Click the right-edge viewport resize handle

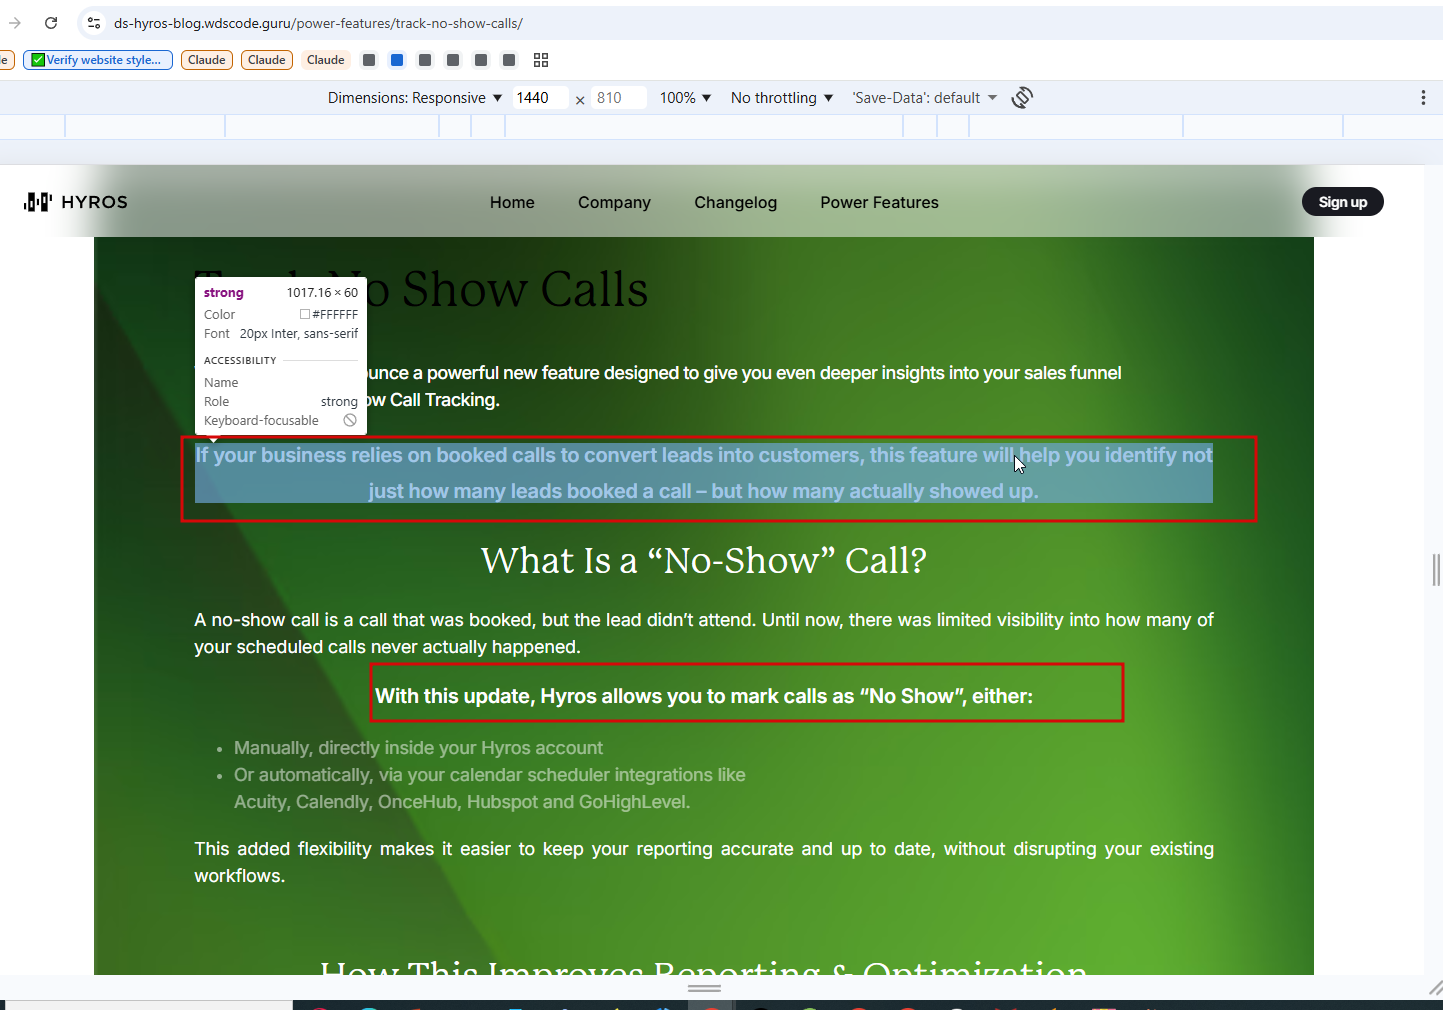click(x=1436, y=570)
